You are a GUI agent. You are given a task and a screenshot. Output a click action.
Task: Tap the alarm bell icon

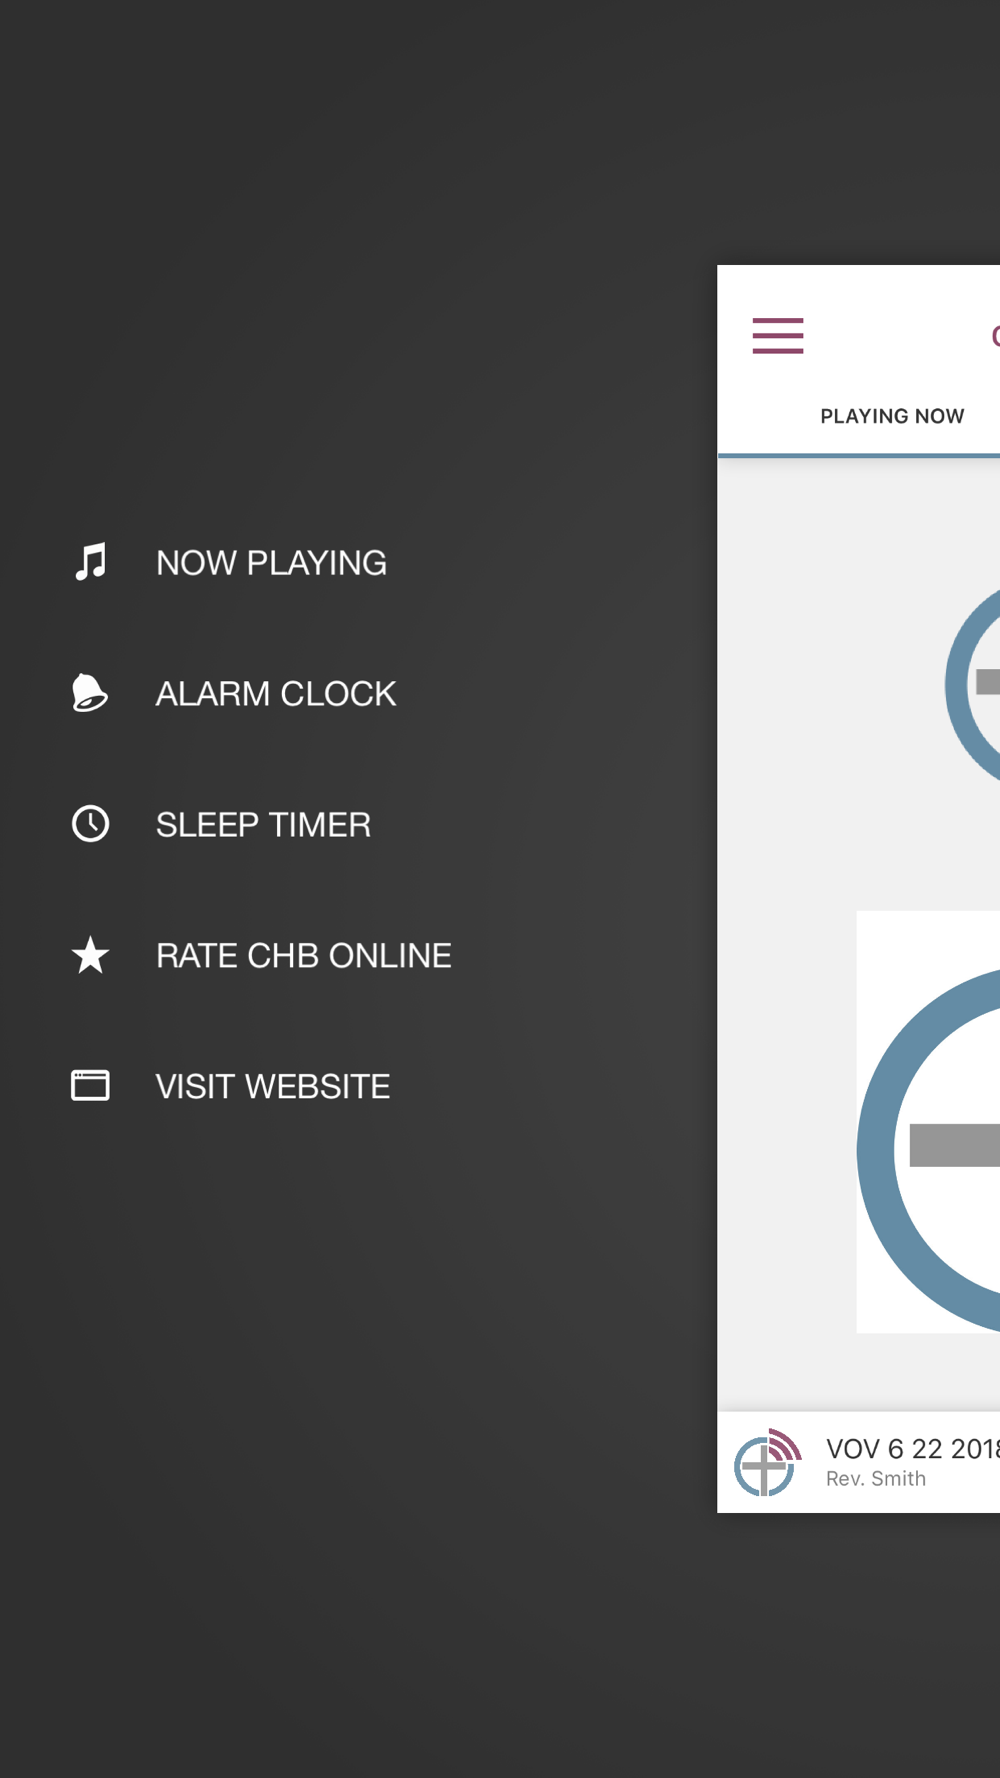pos(89,693)
